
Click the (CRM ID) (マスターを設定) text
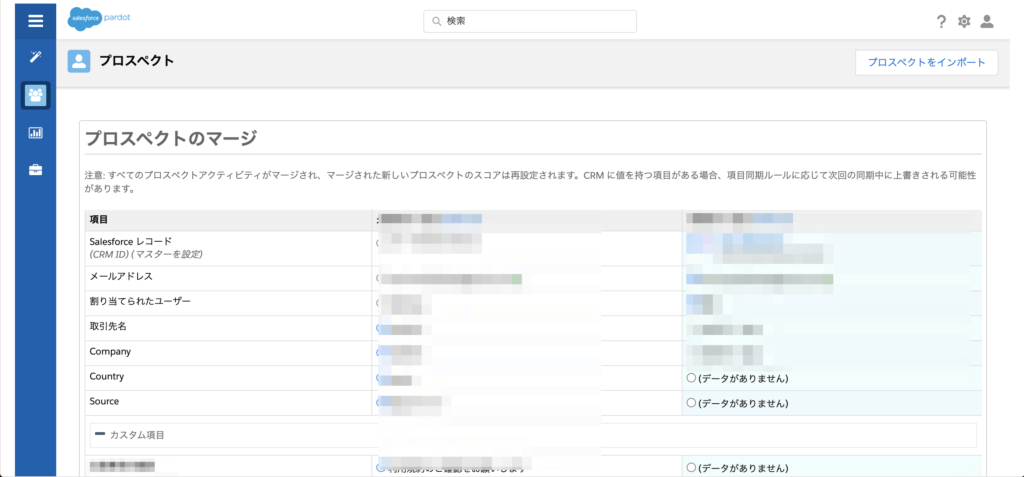[146, 254]
